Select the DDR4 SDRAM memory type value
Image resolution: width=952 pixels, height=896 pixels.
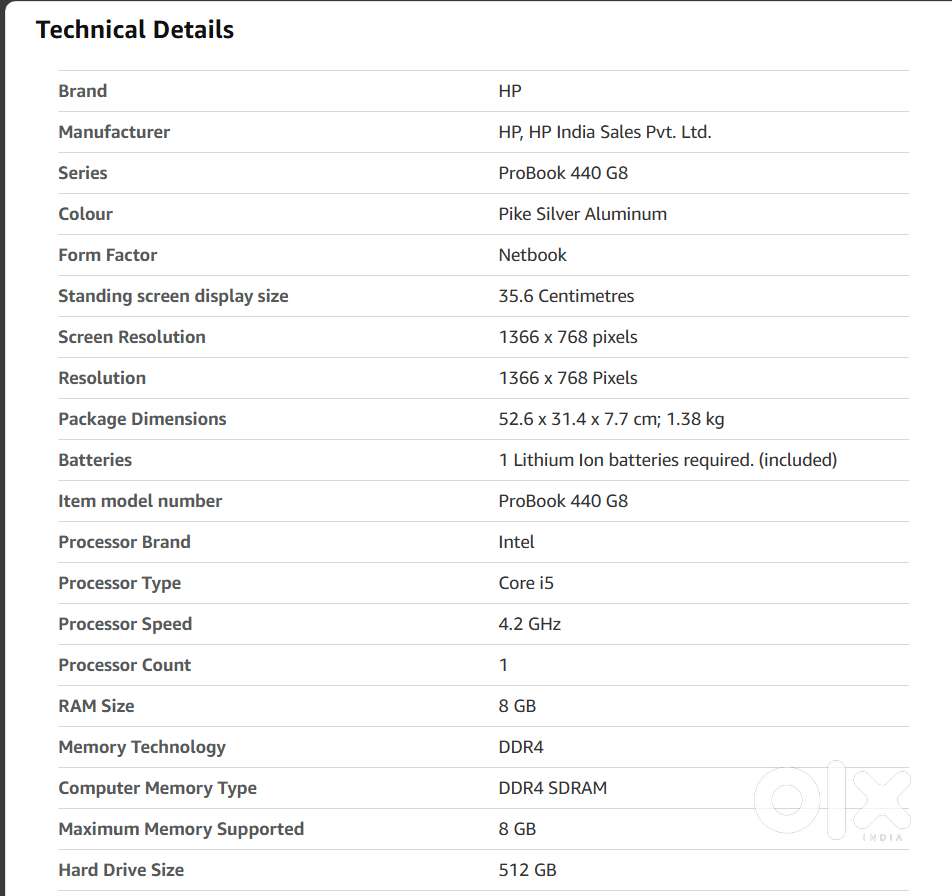click(552, 788)
